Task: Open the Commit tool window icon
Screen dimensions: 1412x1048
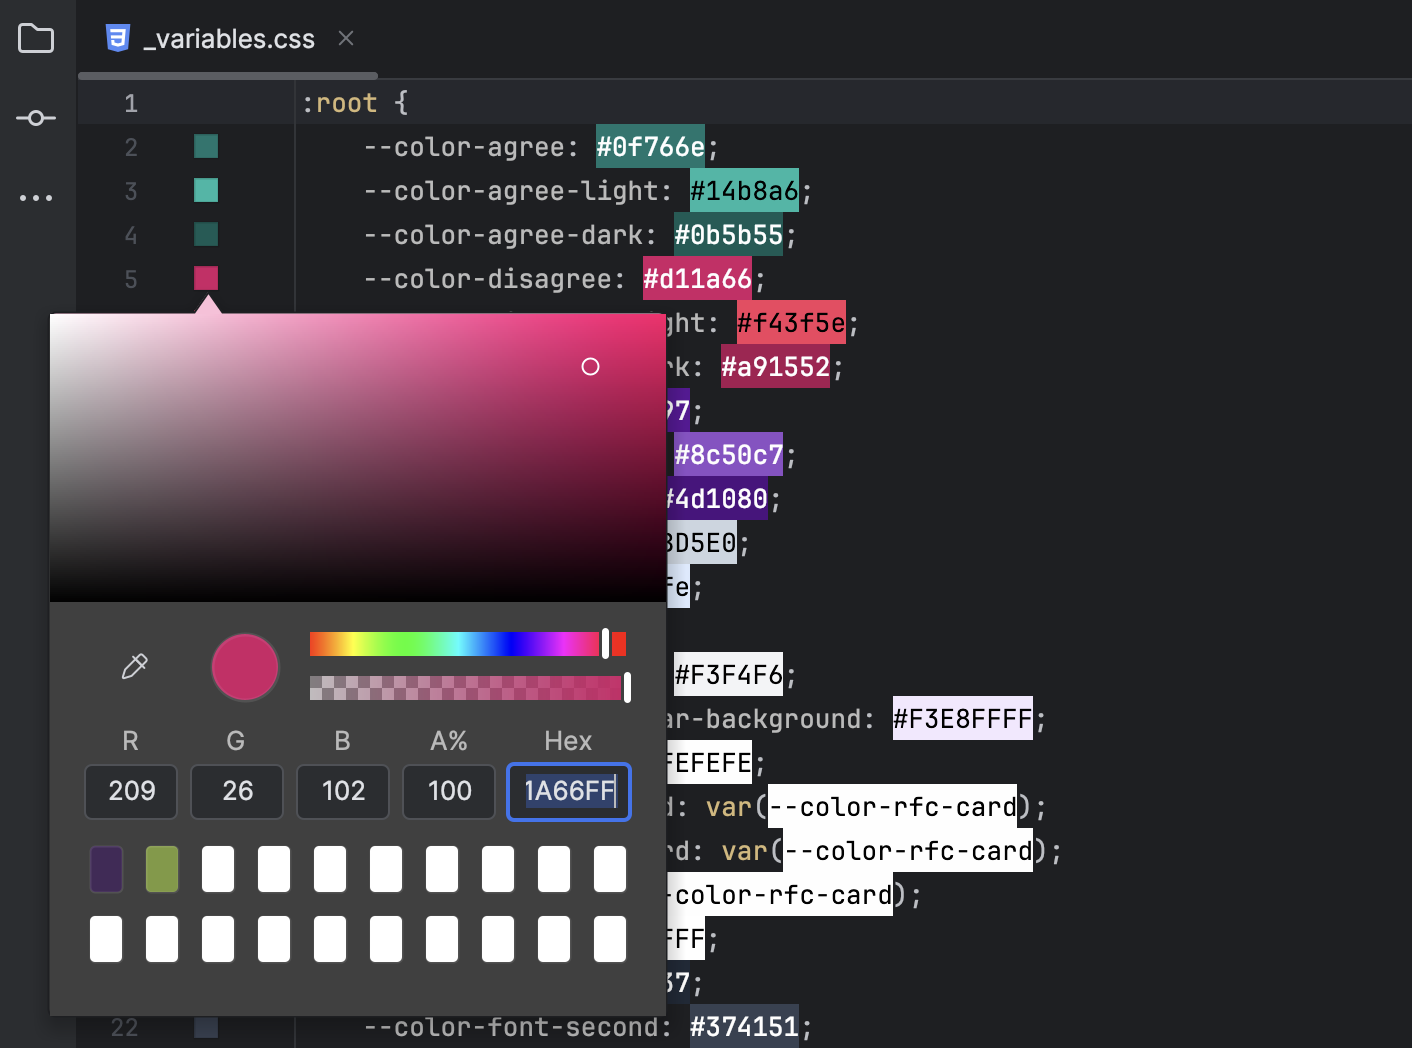Action: point(36,117)
